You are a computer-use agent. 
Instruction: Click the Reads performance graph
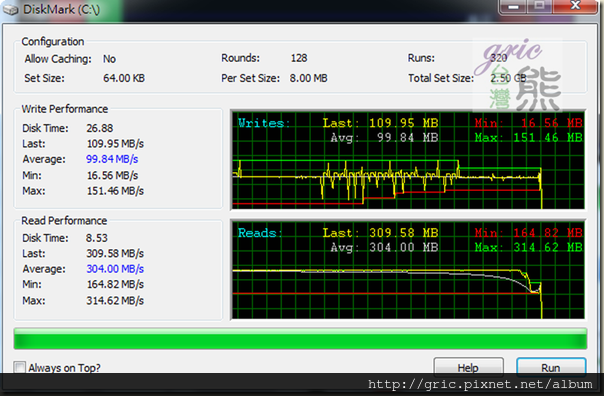[x=408, y=270]
